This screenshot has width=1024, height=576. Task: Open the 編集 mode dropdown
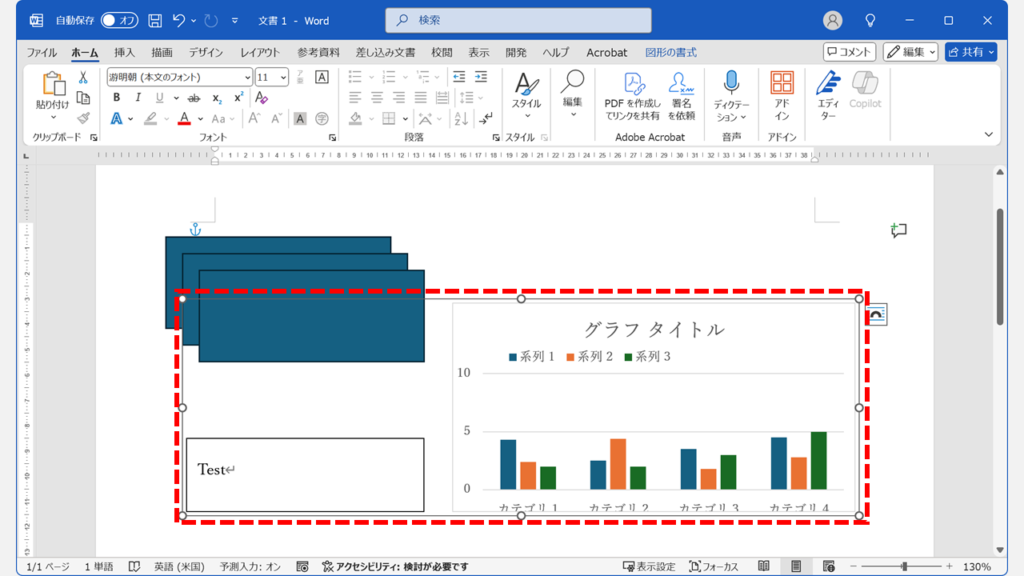[910, 52]
